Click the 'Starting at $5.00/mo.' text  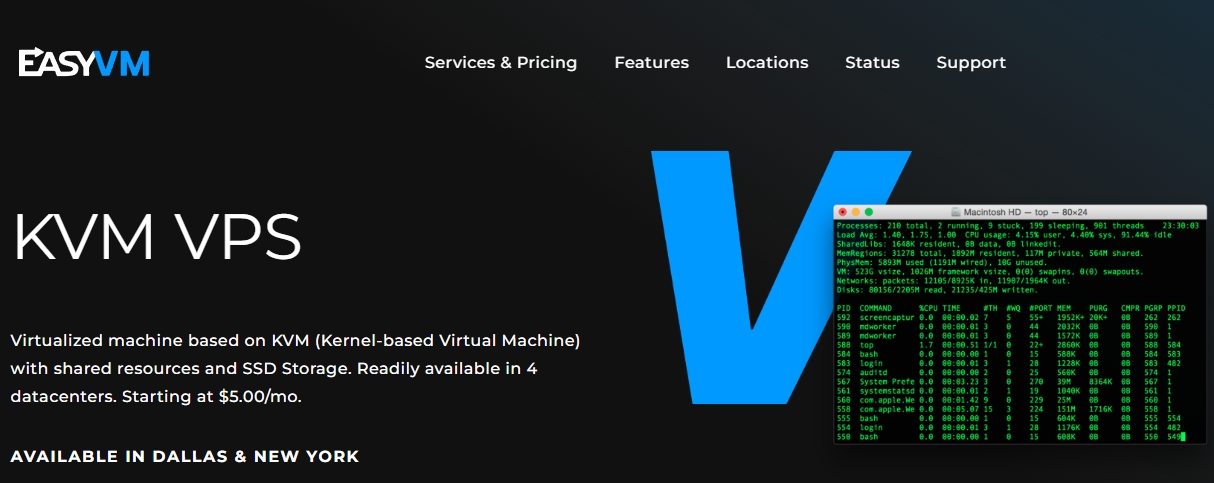coord(212,396)
